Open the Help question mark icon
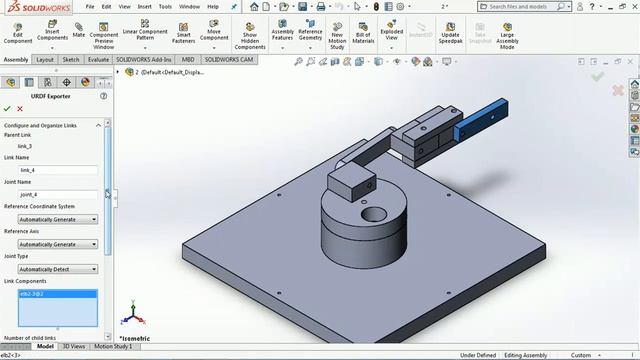The image size is (640, 360). (x=592, y=7)
